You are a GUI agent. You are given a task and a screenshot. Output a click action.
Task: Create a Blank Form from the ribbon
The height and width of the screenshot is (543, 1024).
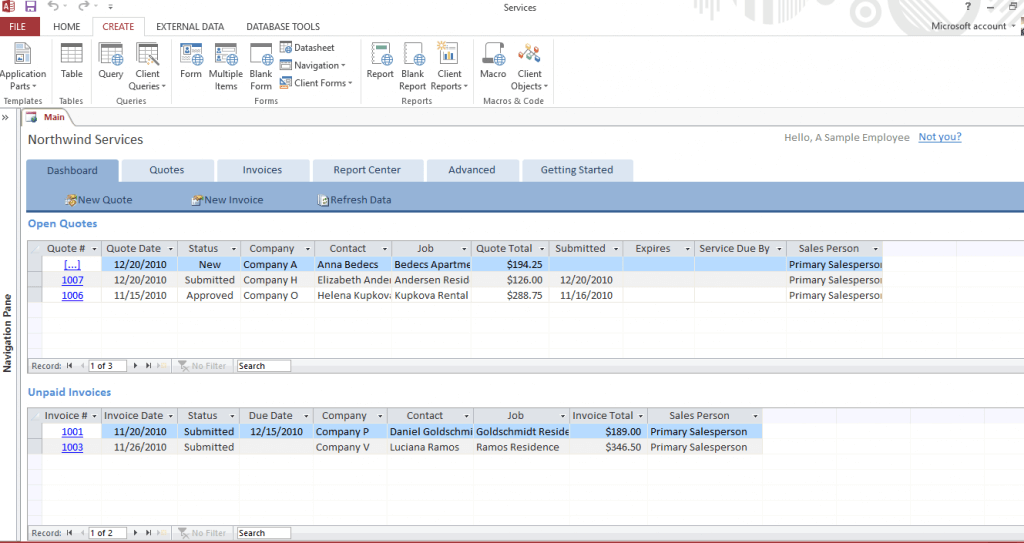tap(261, 62)
